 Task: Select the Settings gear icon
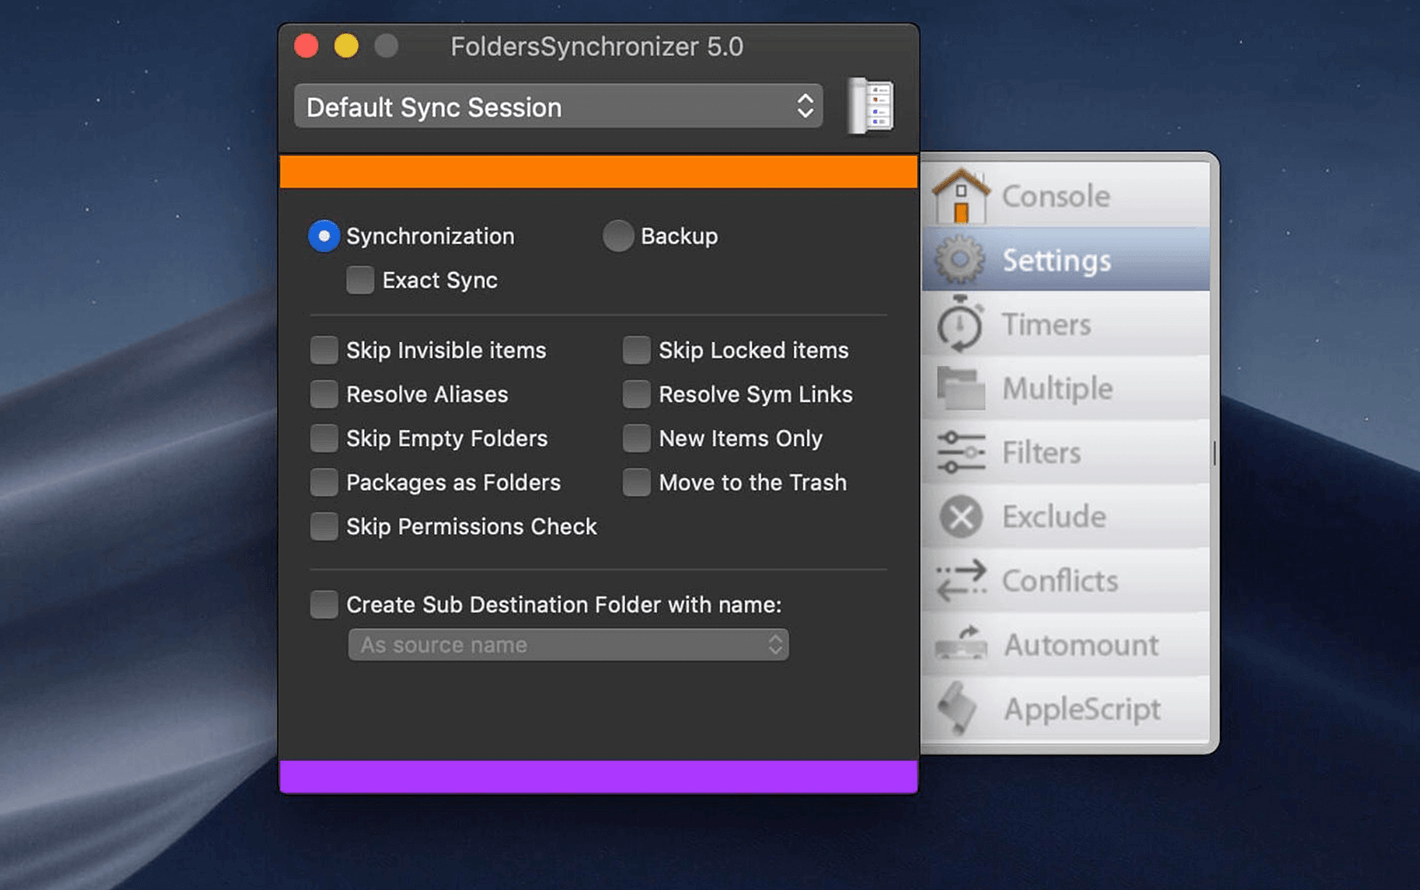pos(960,260)
